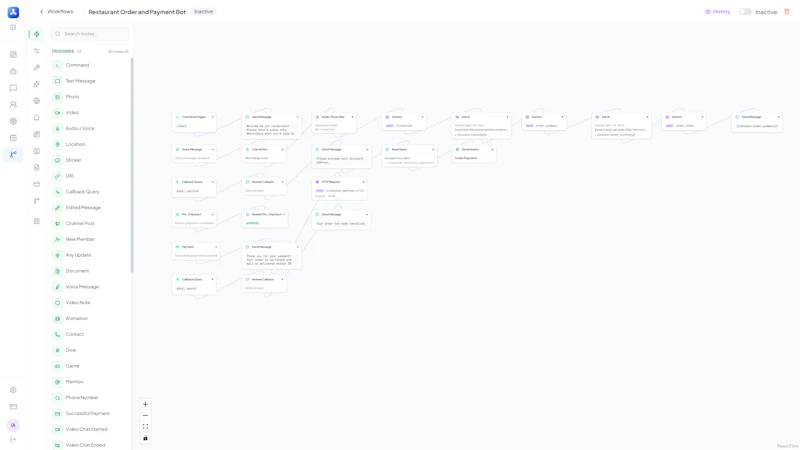Choose the Video Chat Started trigger icon
Image resolution: width=800 pixels, height=450 pixels.
click(x=57, y=429)
